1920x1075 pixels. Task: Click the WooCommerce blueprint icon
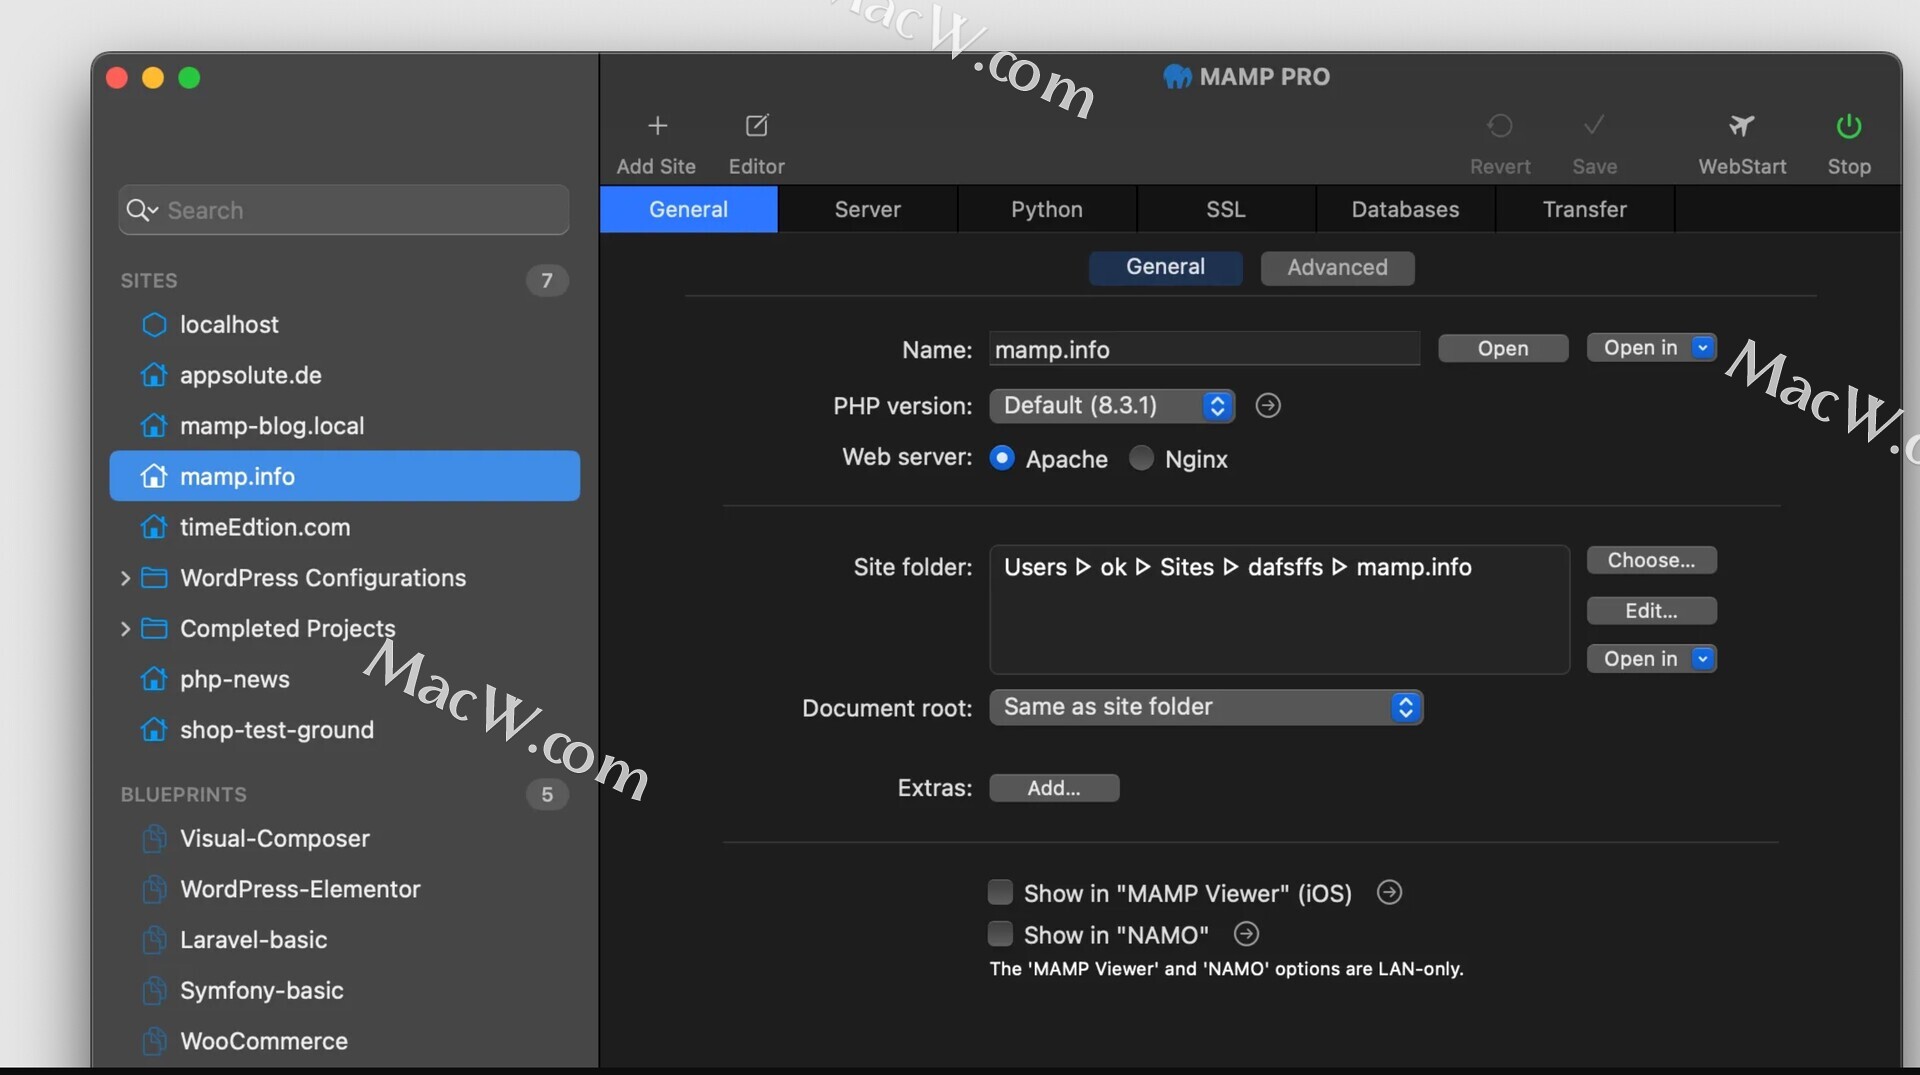click(154, 1041)
